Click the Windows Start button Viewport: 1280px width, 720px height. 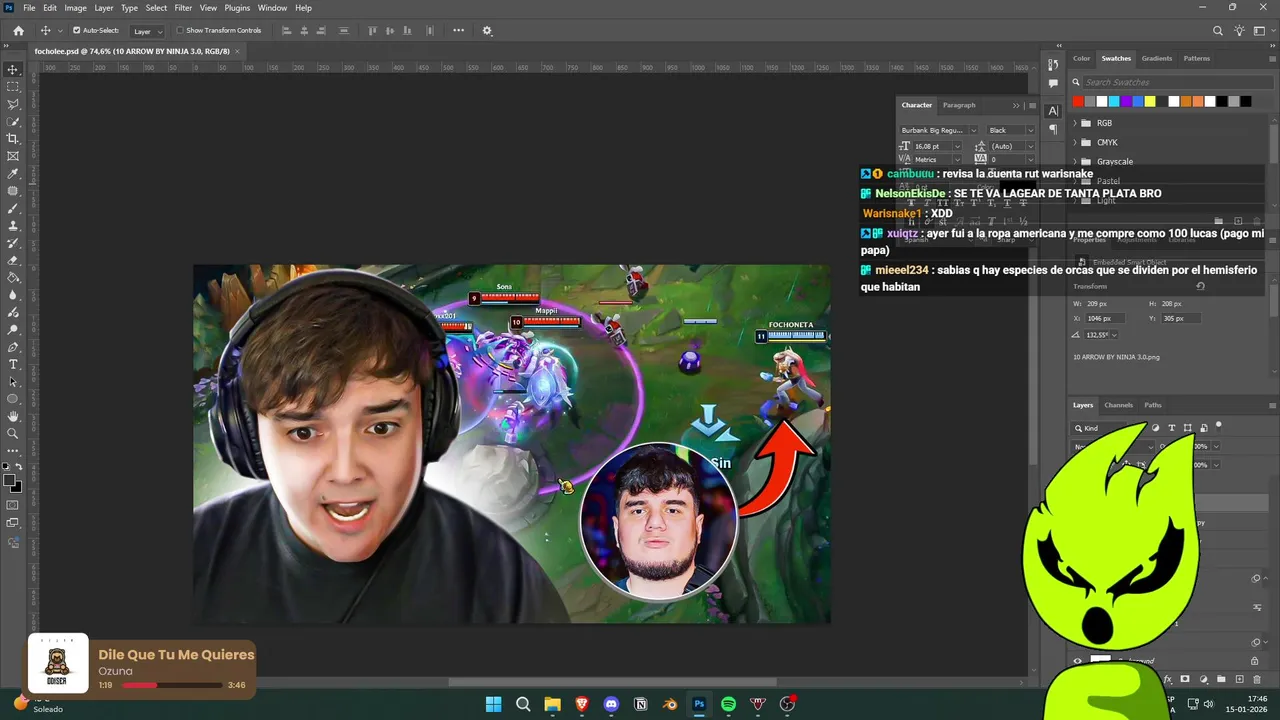point(493,704)
